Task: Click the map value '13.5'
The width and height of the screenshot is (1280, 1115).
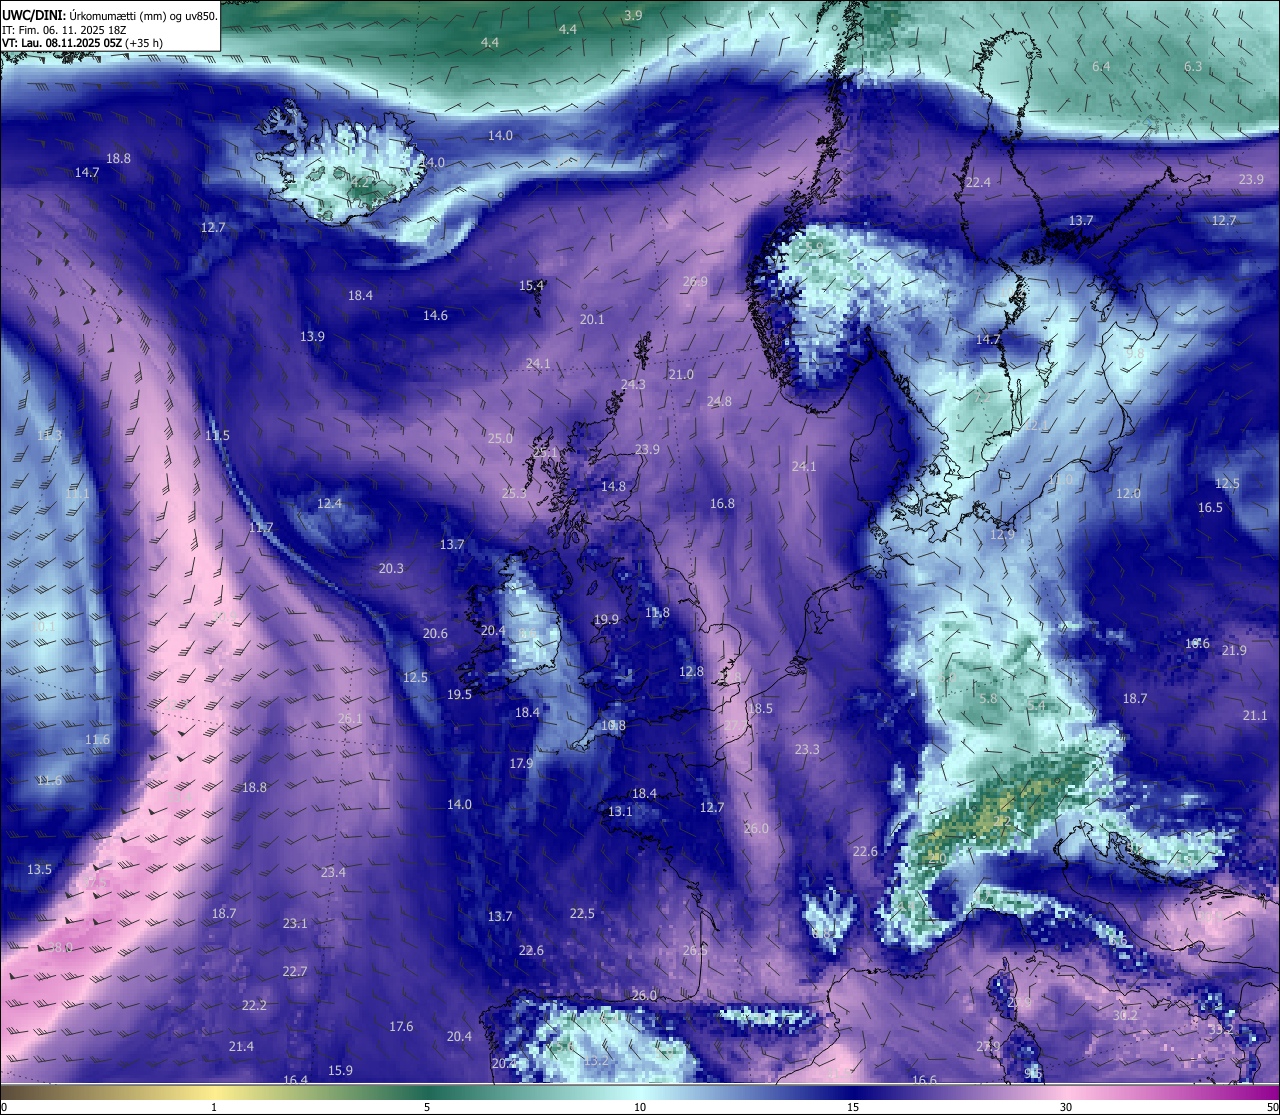Action: click(x=39, y=869)
